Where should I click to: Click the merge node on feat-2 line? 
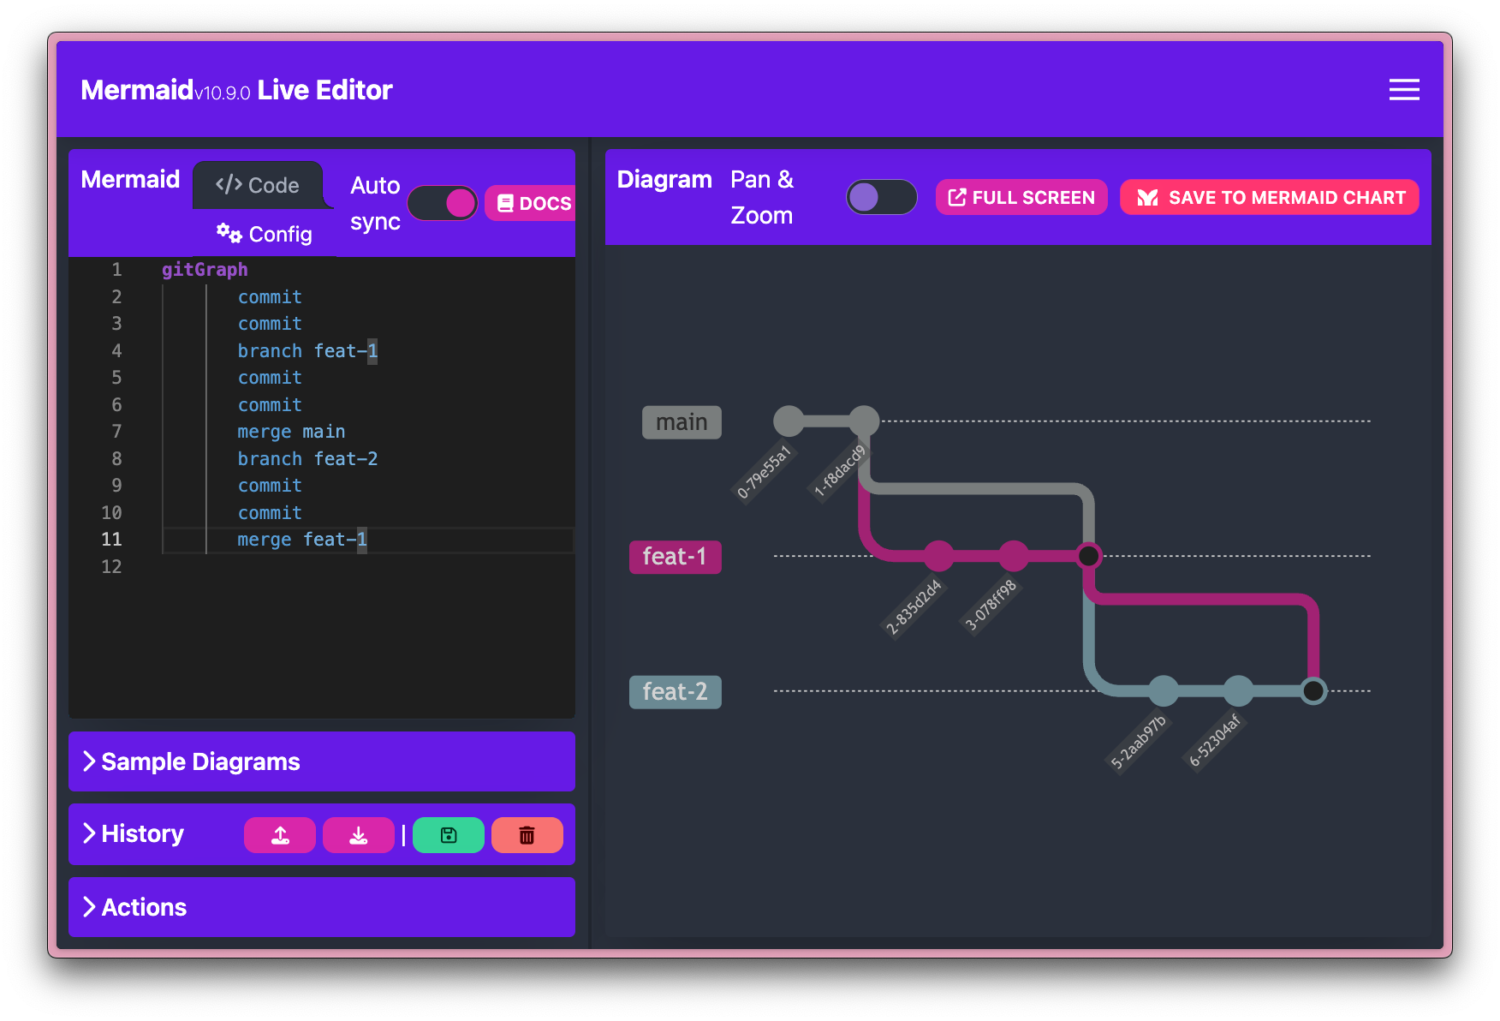pos(1313,690)
